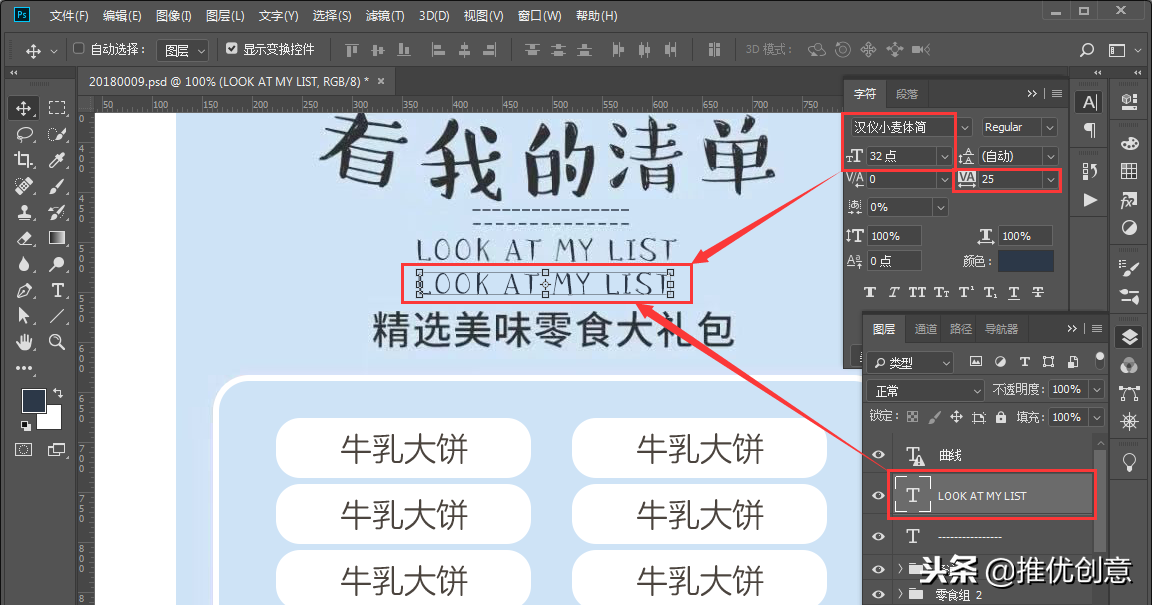Click the vertical scale 100% field
Viewport: 1152px width, 605px height.
pyautogui.click(x=894, y=236)
